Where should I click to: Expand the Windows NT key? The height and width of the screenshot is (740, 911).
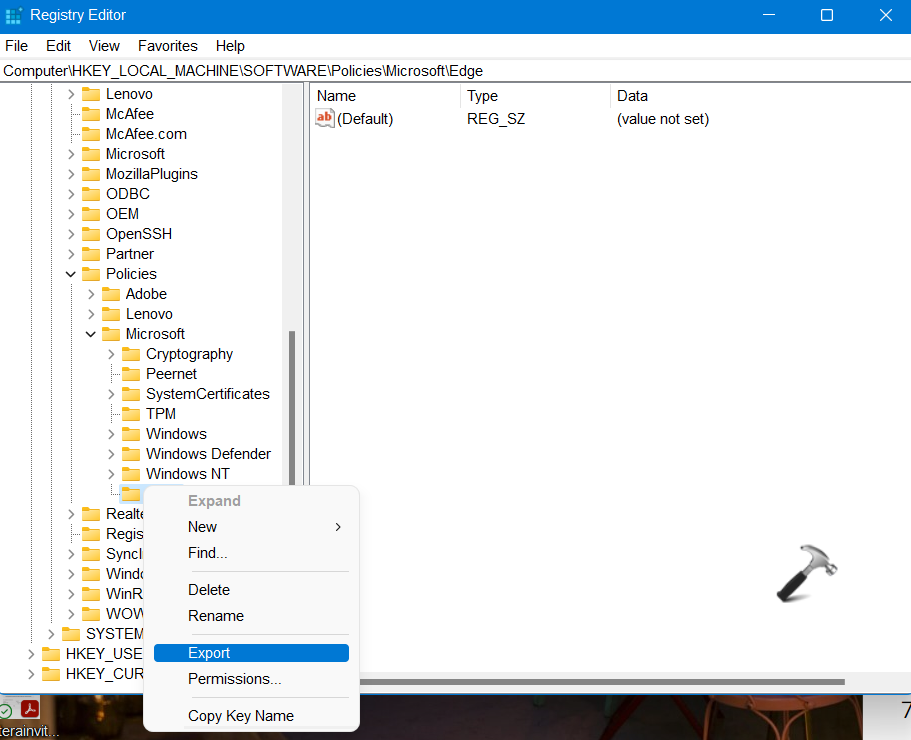click(x=110, y=473)
